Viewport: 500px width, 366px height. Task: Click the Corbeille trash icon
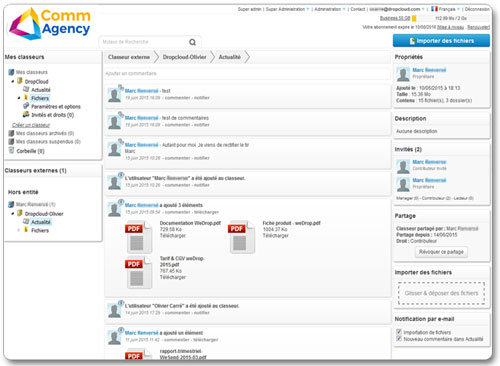(11, 151)
